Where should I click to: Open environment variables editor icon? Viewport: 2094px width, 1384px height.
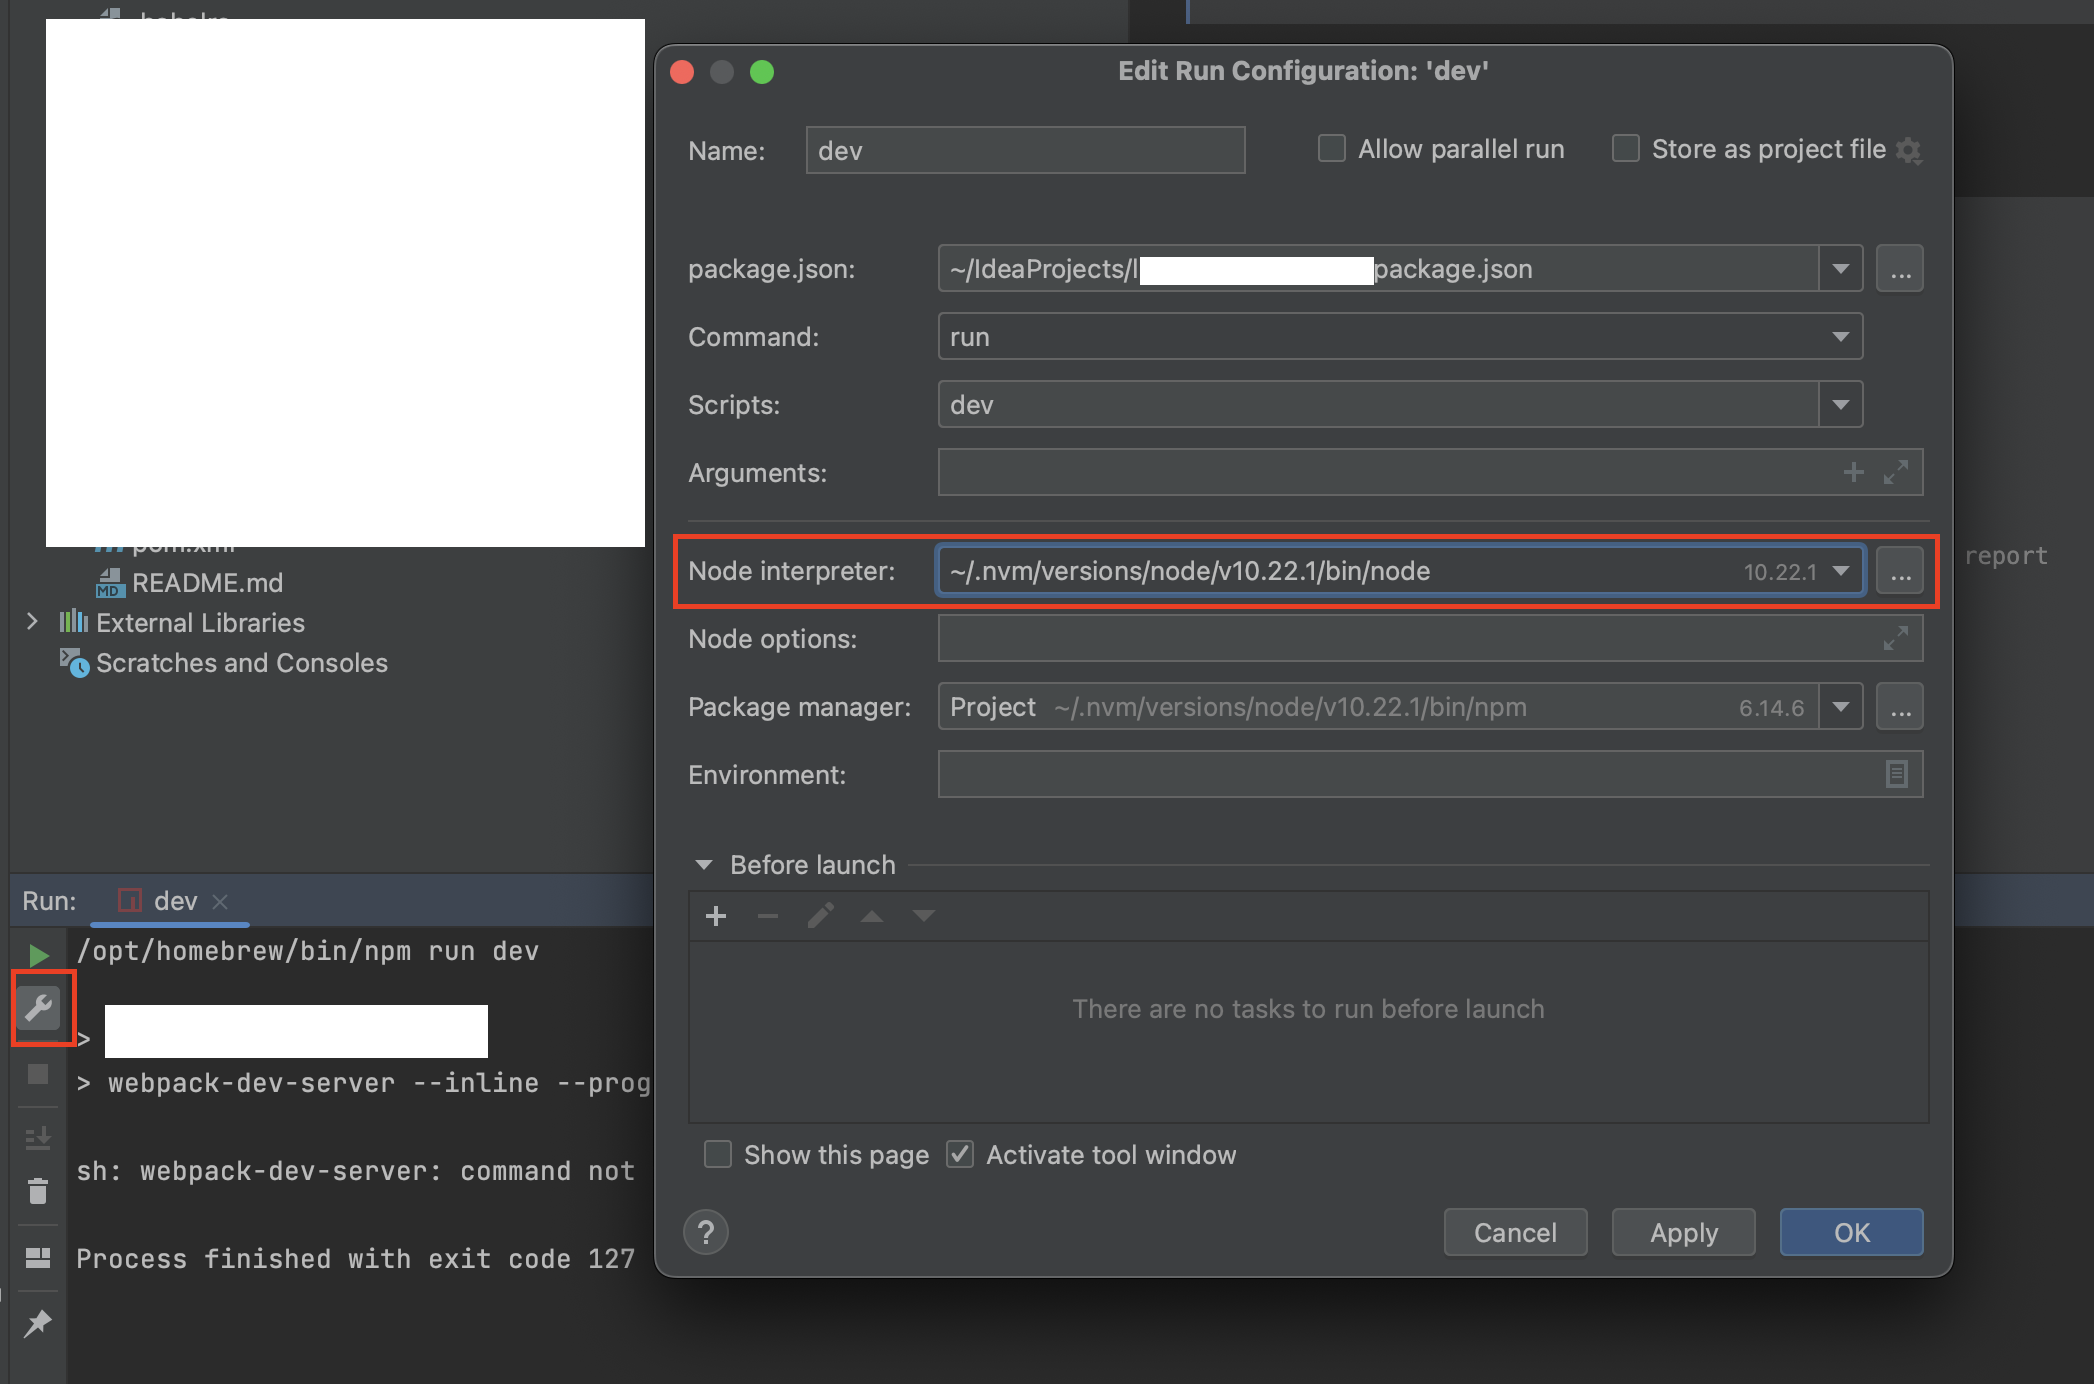tap(1896, 774)
